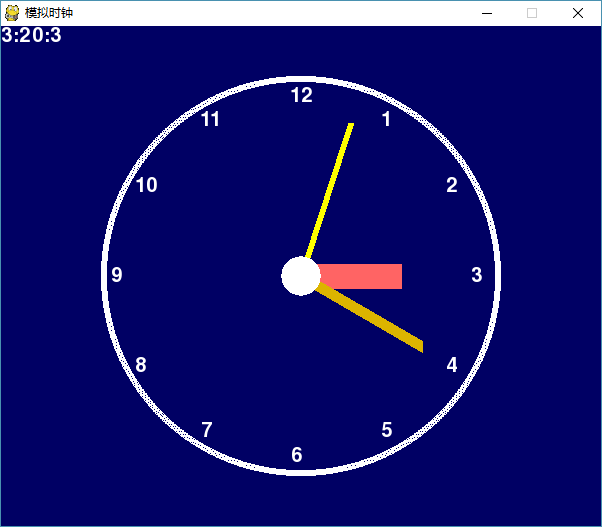Click the number 7 on the clock face
Viewport: 602px width, 527px height.
[207, 430]
